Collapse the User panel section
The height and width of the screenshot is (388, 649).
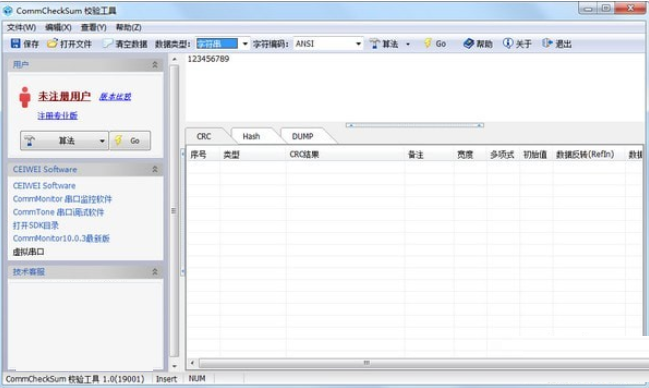pyautogui.click(x=155, y=65)
